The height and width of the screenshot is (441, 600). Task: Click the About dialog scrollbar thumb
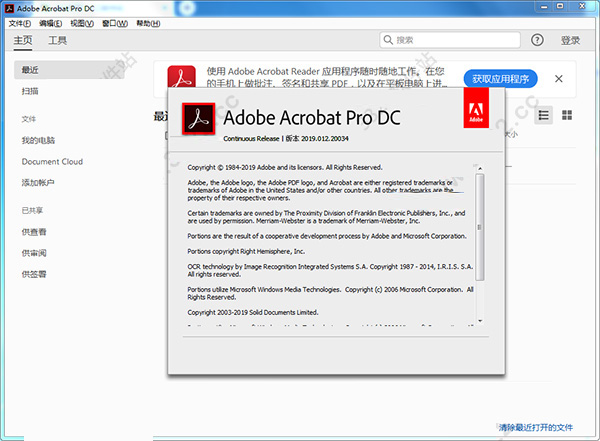(480, 227)
